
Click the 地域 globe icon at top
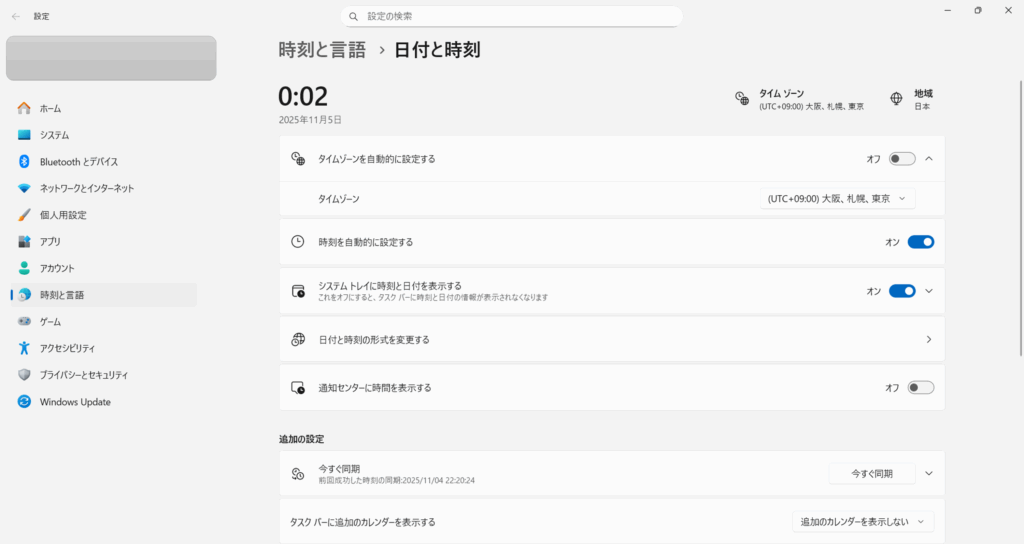click(x=896, y=98)
